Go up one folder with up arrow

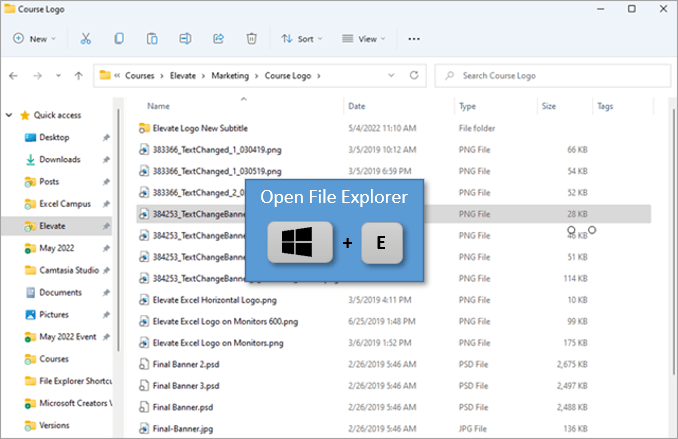click(78, 75)
